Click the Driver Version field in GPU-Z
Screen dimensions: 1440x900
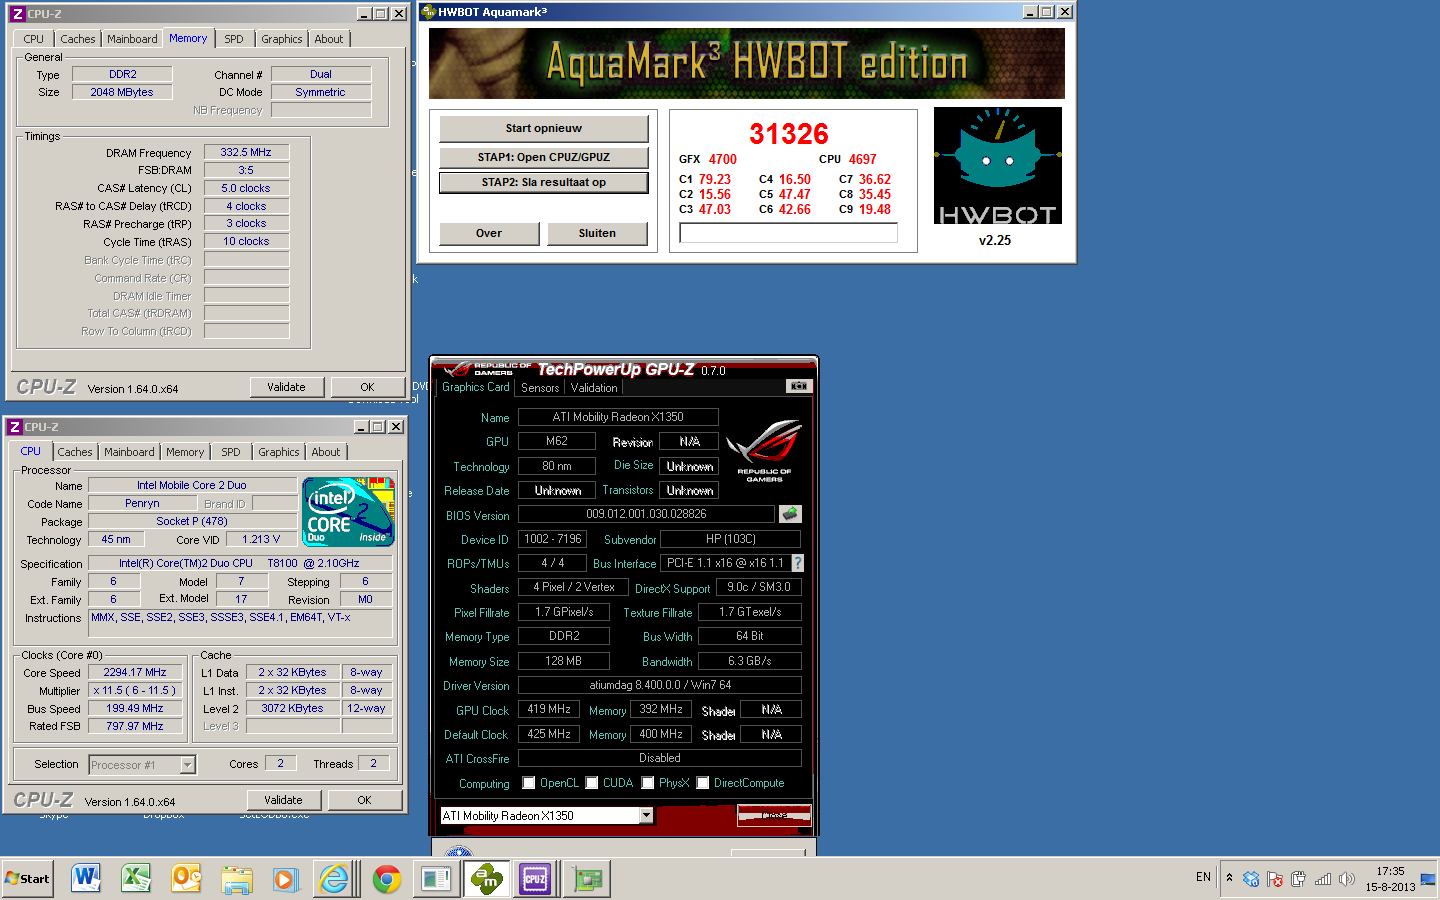tap(660, 685)
